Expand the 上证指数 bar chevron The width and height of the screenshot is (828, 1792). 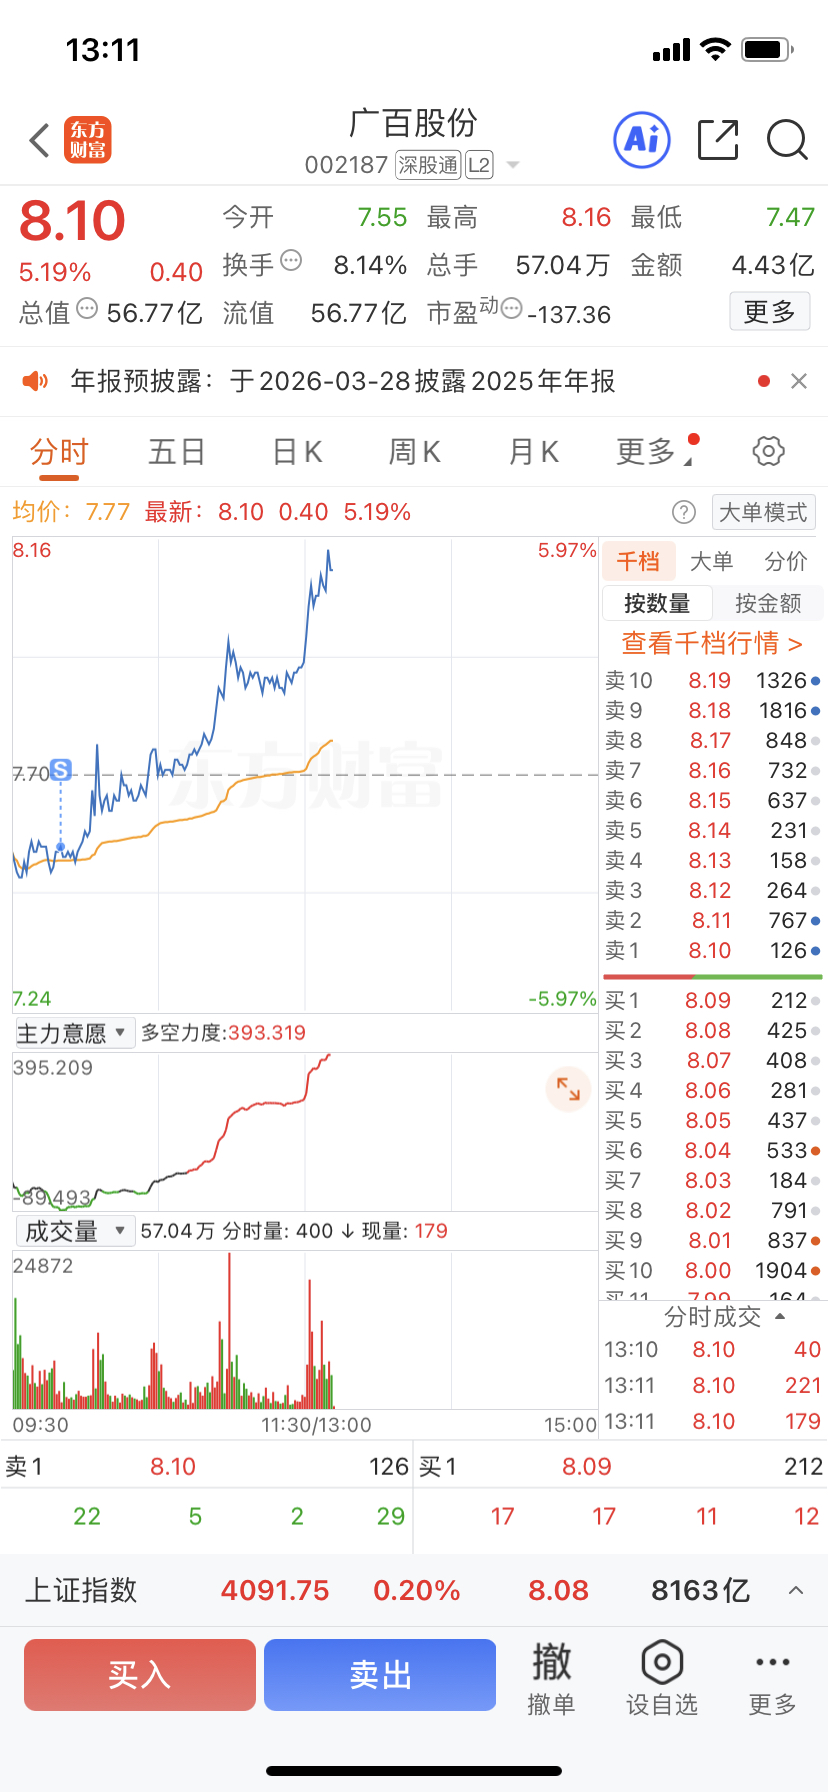796,1590
